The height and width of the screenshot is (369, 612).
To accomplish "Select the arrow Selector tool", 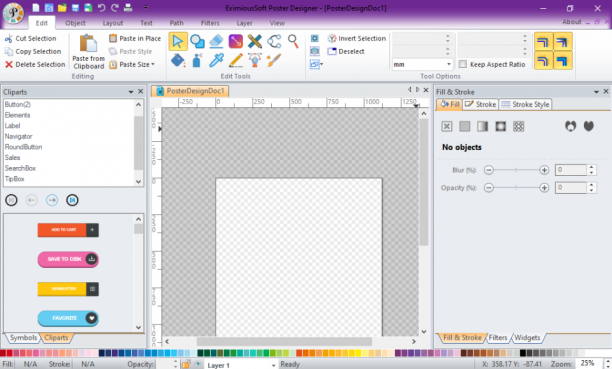I will 178,41.
